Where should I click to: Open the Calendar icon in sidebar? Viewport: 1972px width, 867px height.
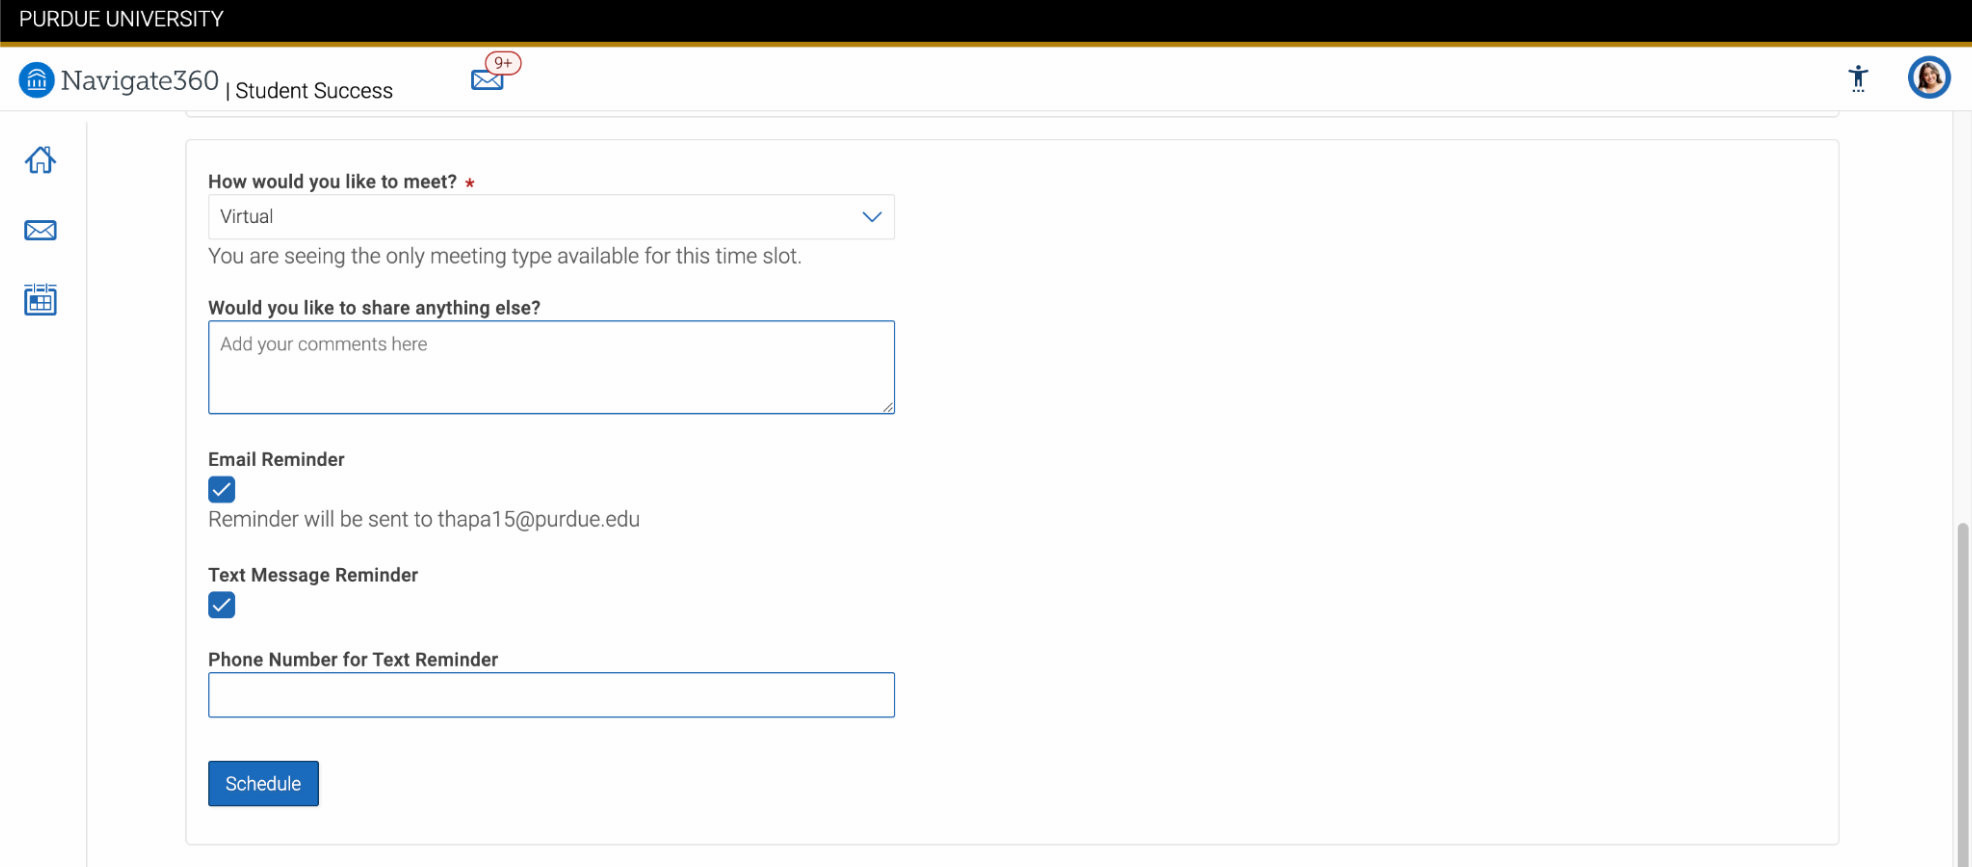coord(40,299)
